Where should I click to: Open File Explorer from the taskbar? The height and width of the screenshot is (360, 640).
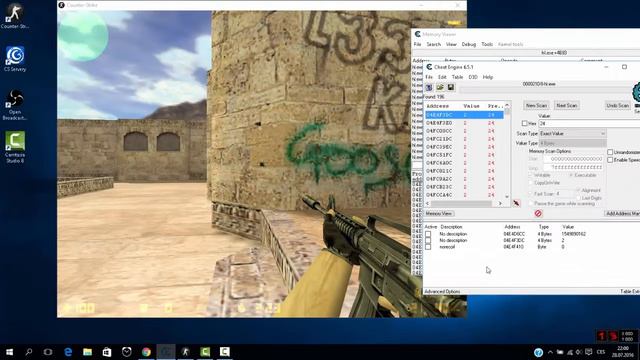[87, 352]
